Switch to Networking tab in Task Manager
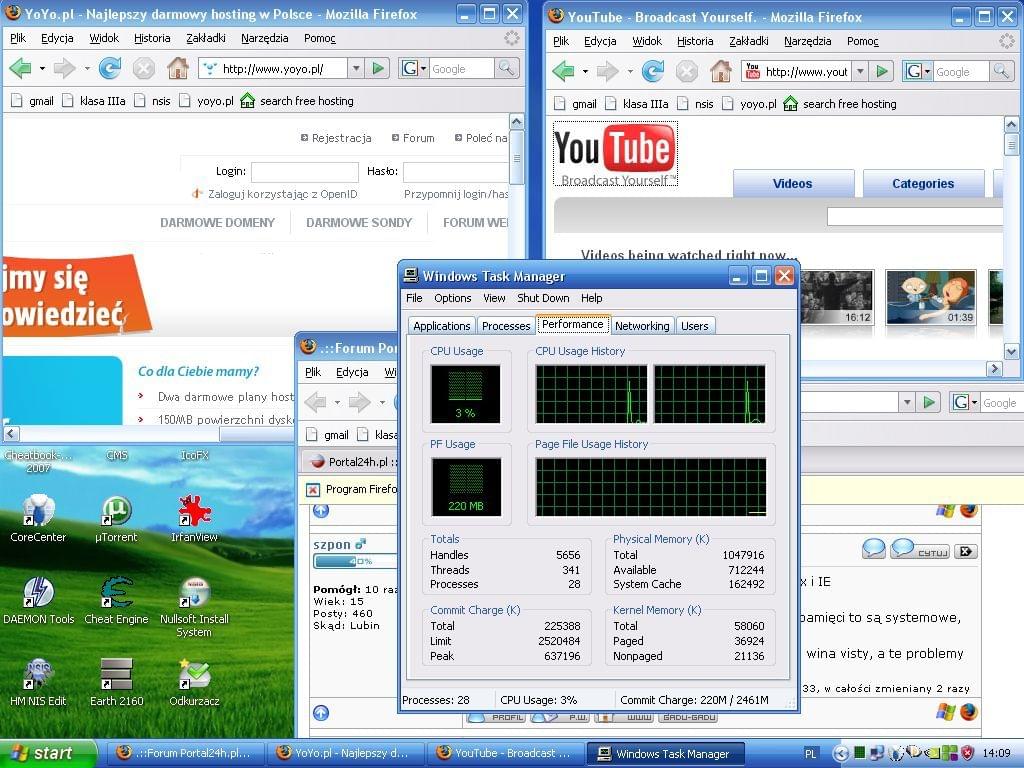Screen dimensions: 1024x768 642,326
